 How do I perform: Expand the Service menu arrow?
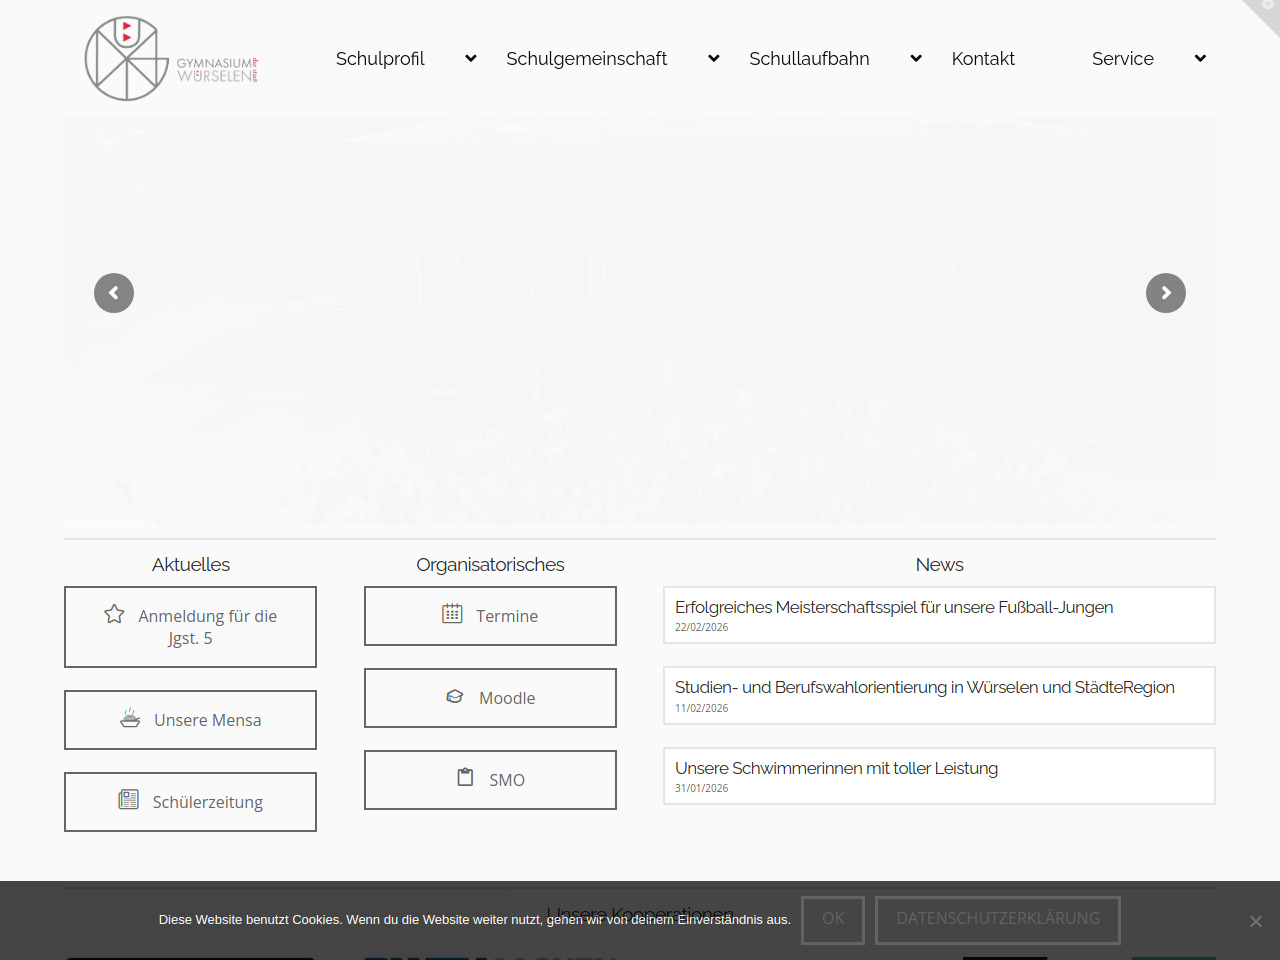pyautogui.click(x=1200, y=59)
